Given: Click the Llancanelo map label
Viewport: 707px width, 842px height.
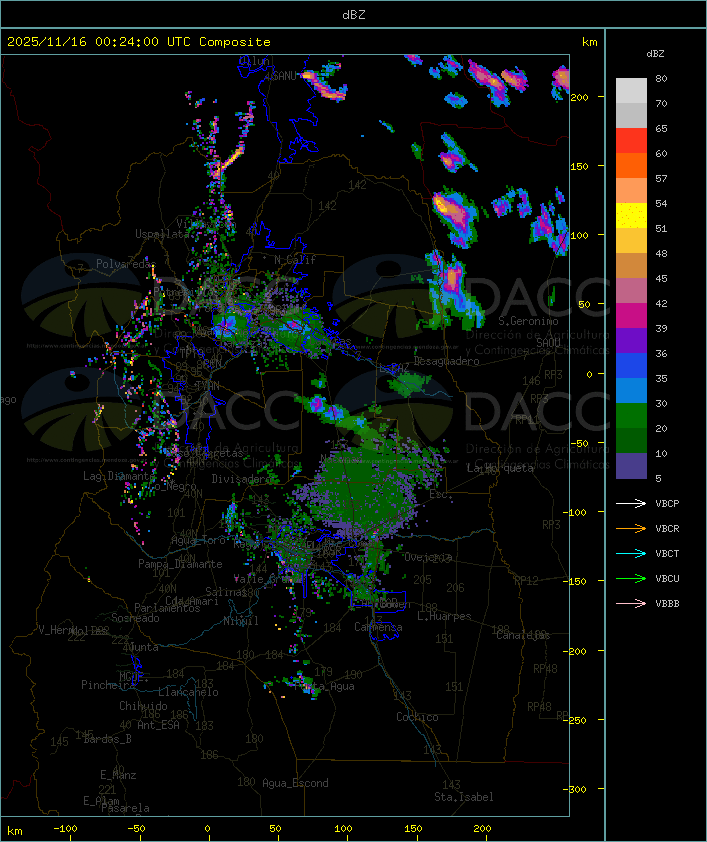Looking at the screenshot, I should point(188,692).
